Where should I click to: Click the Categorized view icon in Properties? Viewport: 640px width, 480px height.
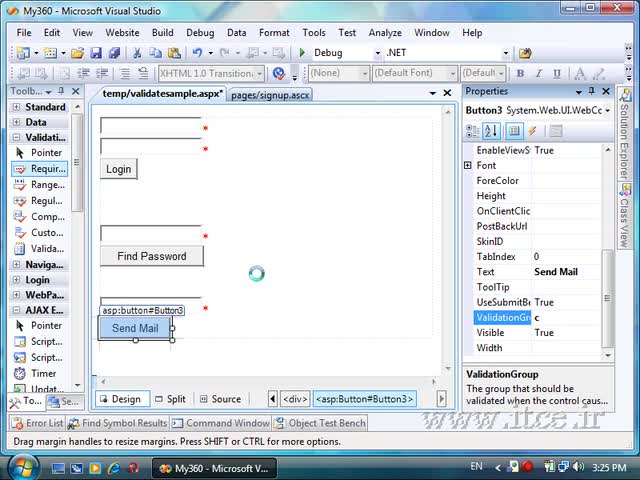coord(473,131)
